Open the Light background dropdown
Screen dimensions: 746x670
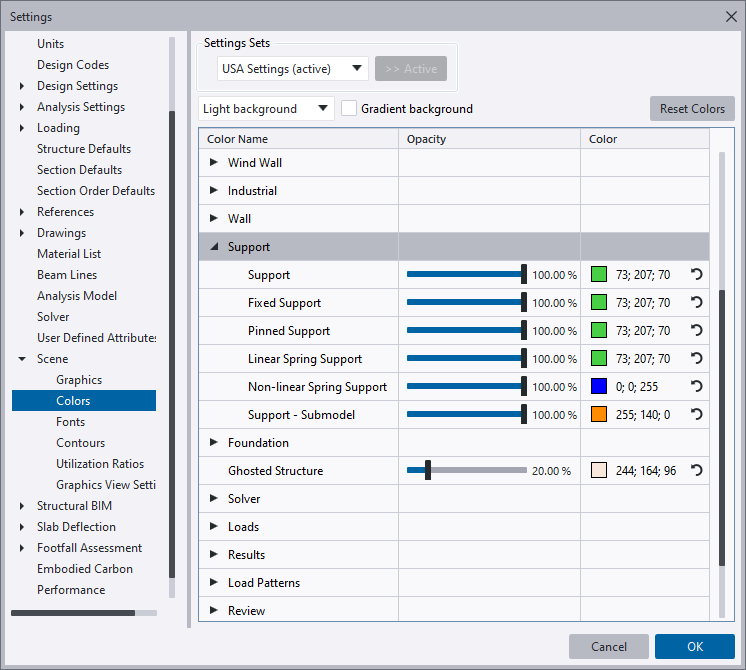point(266,108)
